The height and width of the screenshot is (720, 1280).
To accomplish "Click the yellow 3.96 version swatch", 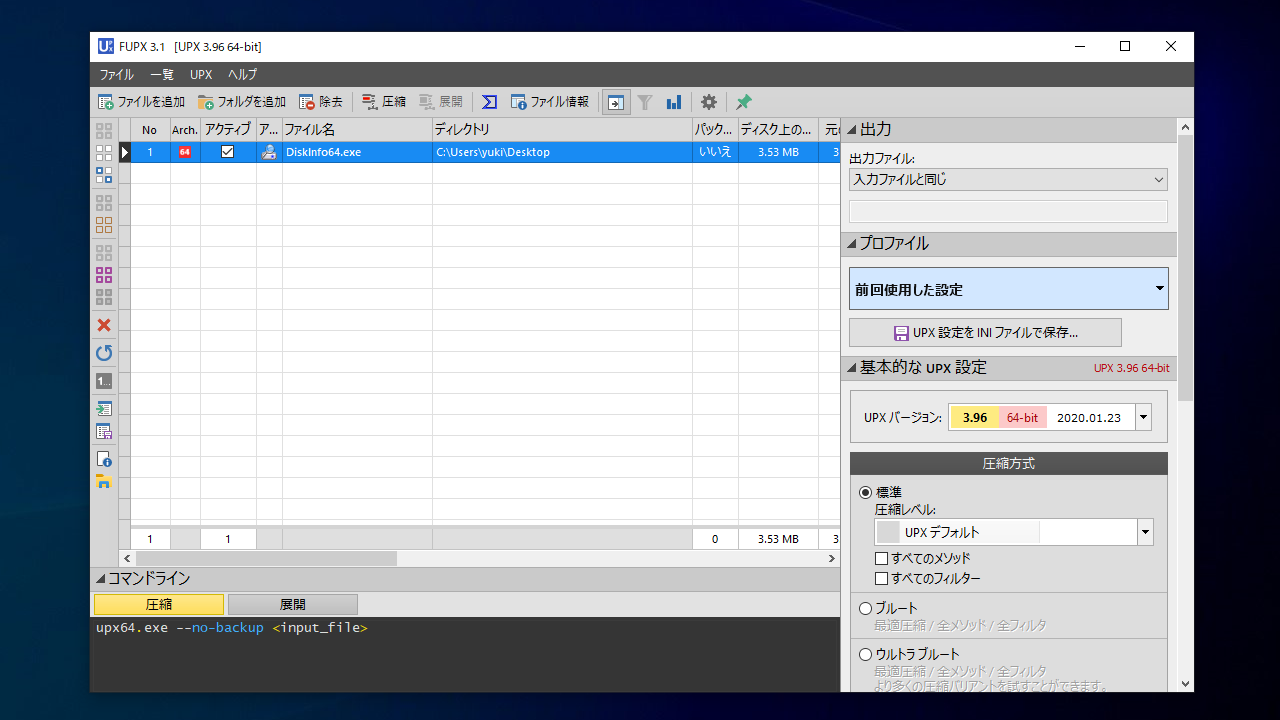I will (x=974, y=417).
